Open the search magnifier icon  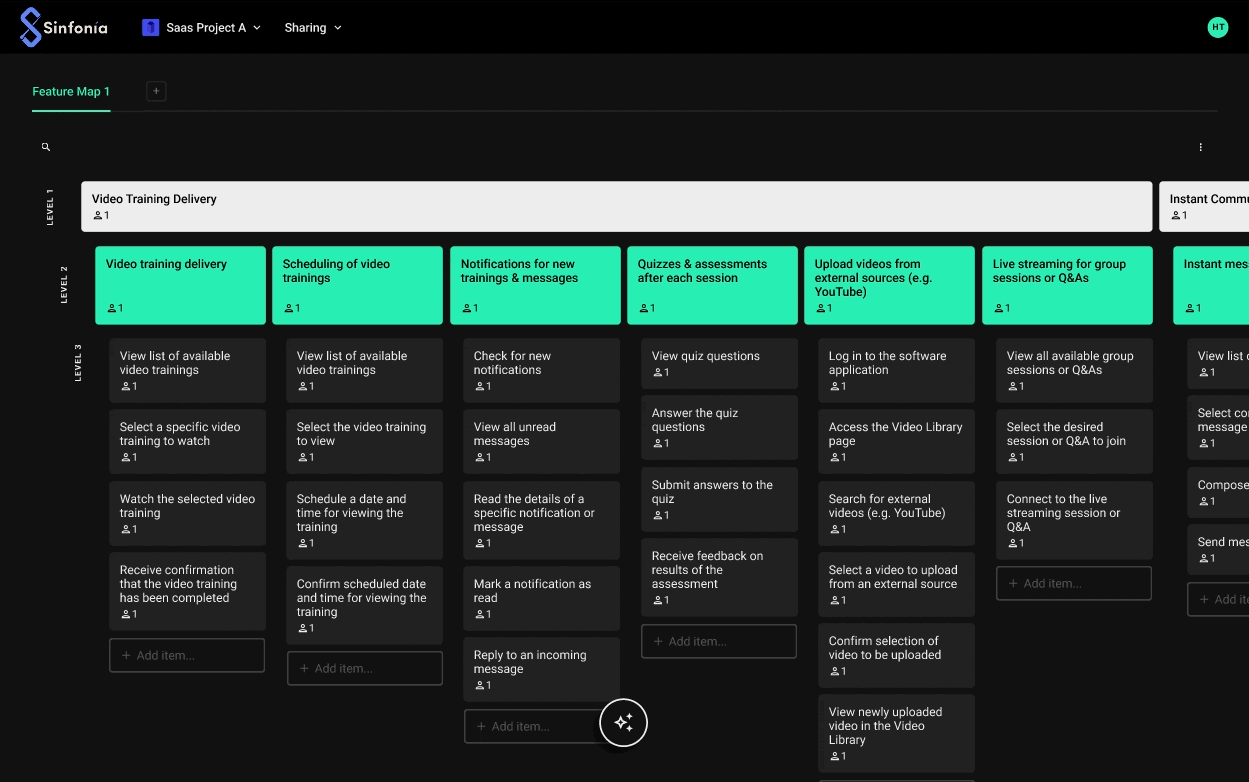pyautogui.click(x=46, y=147)
